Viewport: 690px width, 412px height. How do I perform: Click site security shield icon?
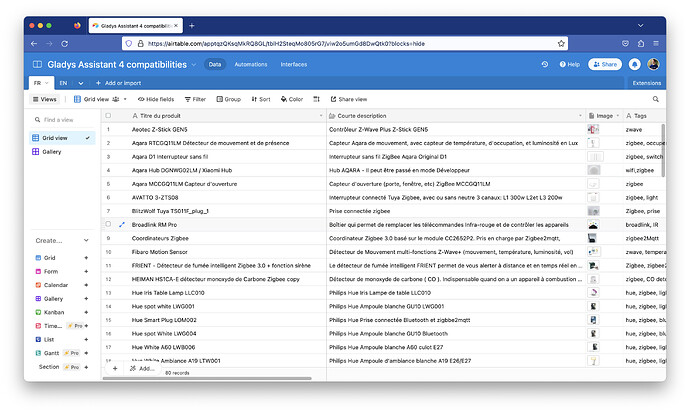pyautogui.click(x=128, y=44)
